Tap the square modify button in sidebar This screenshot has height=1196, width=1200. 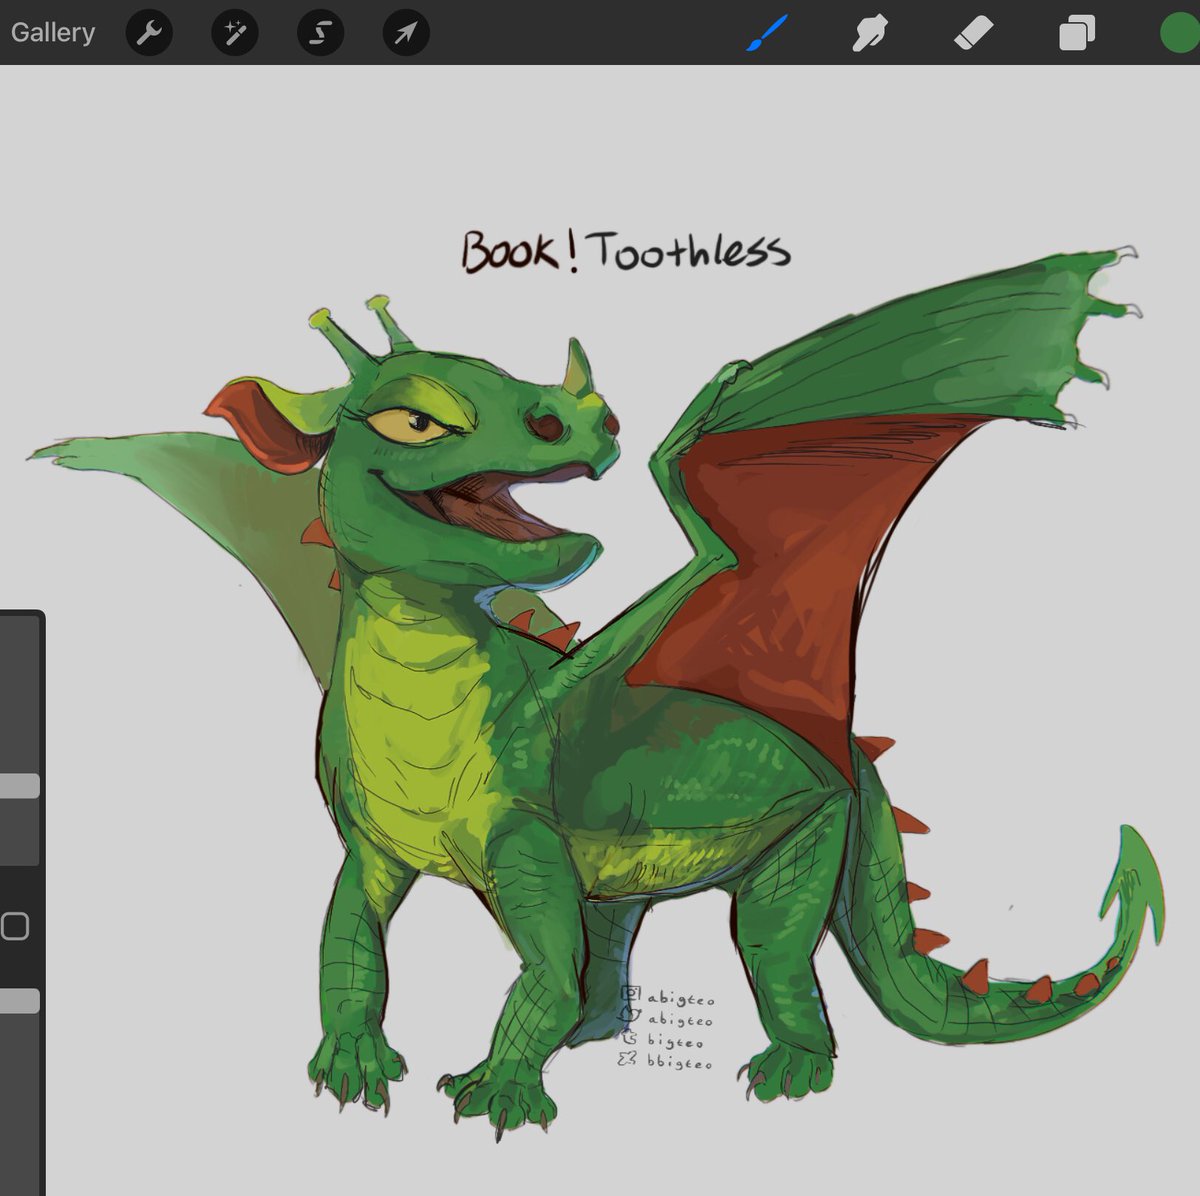click(x=14, y=926)
